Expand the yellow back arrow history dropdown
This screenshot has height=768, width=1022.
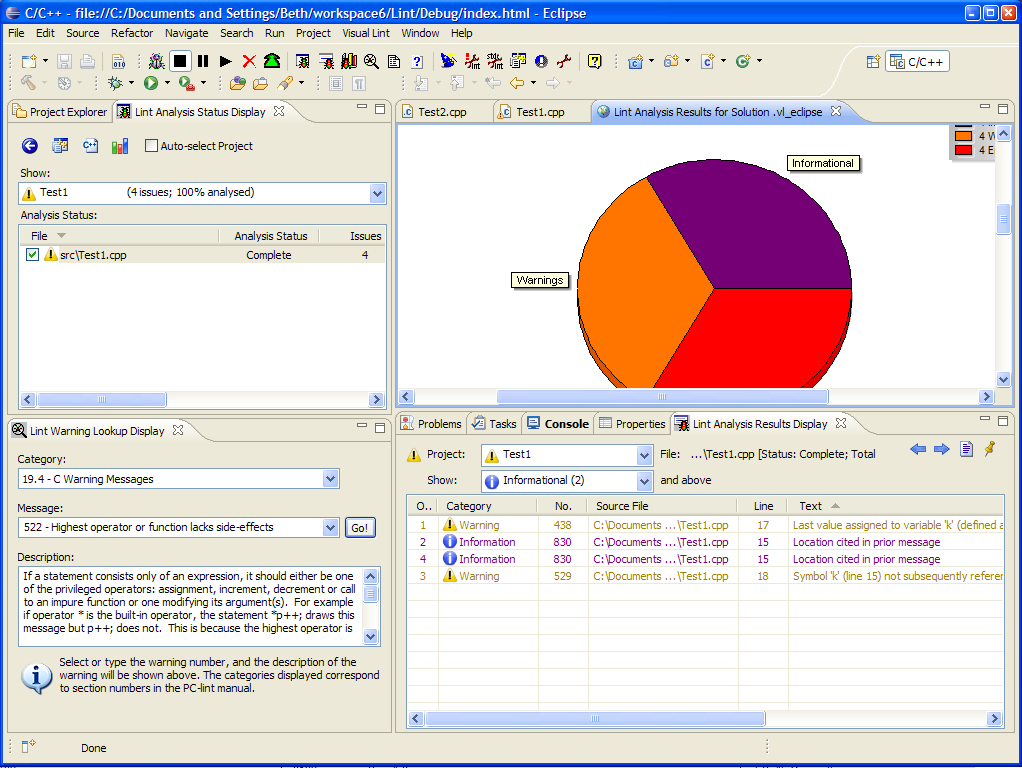pos(534,83)
